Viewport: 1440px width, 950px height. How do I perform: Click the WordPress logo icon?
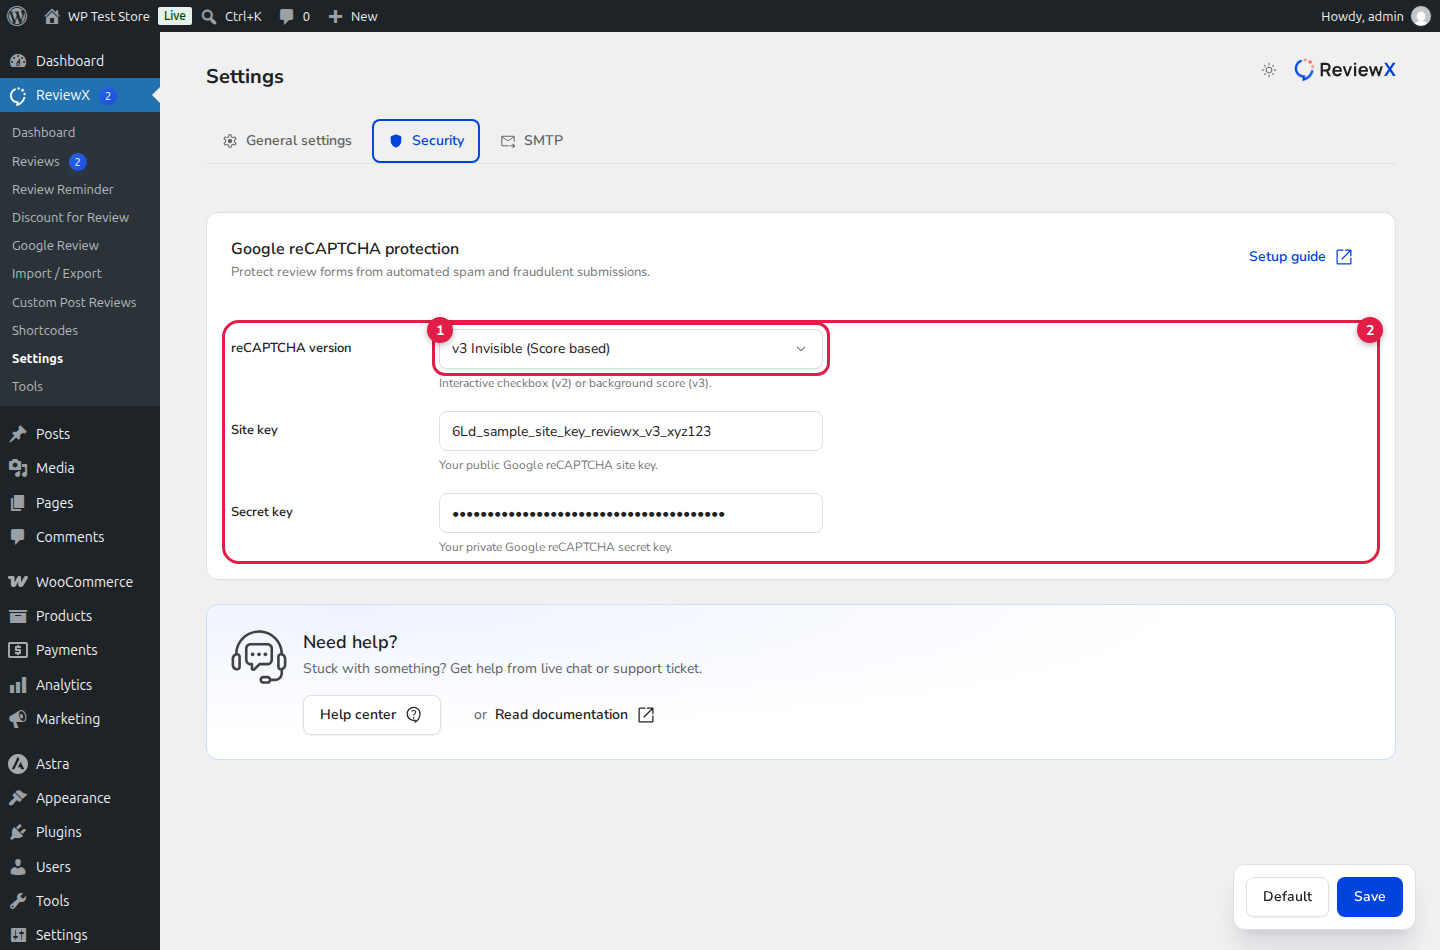[x=17, y=16]
